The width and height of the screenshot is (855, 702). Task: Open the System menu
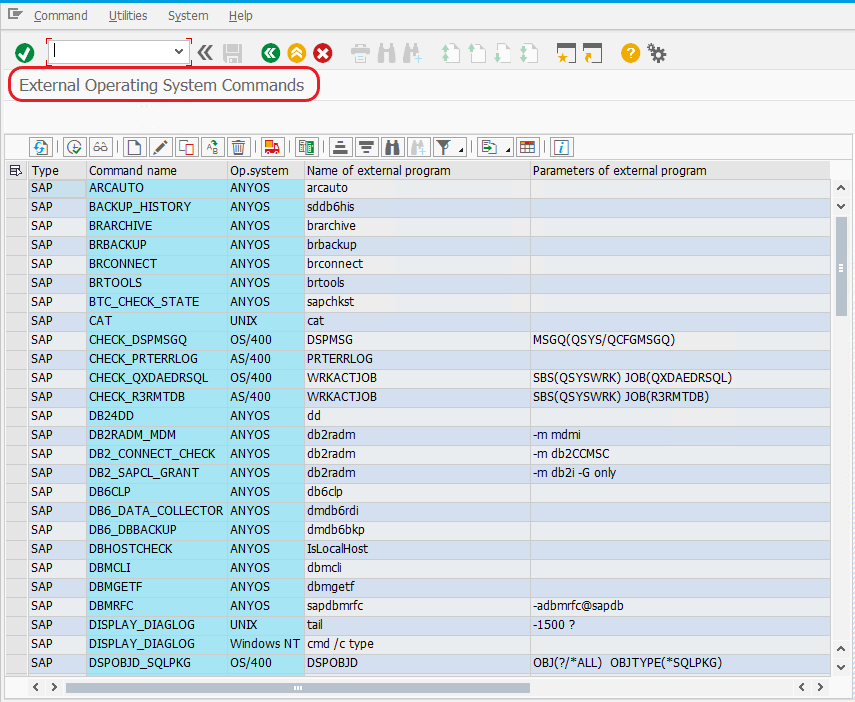[x=188, y=16]
